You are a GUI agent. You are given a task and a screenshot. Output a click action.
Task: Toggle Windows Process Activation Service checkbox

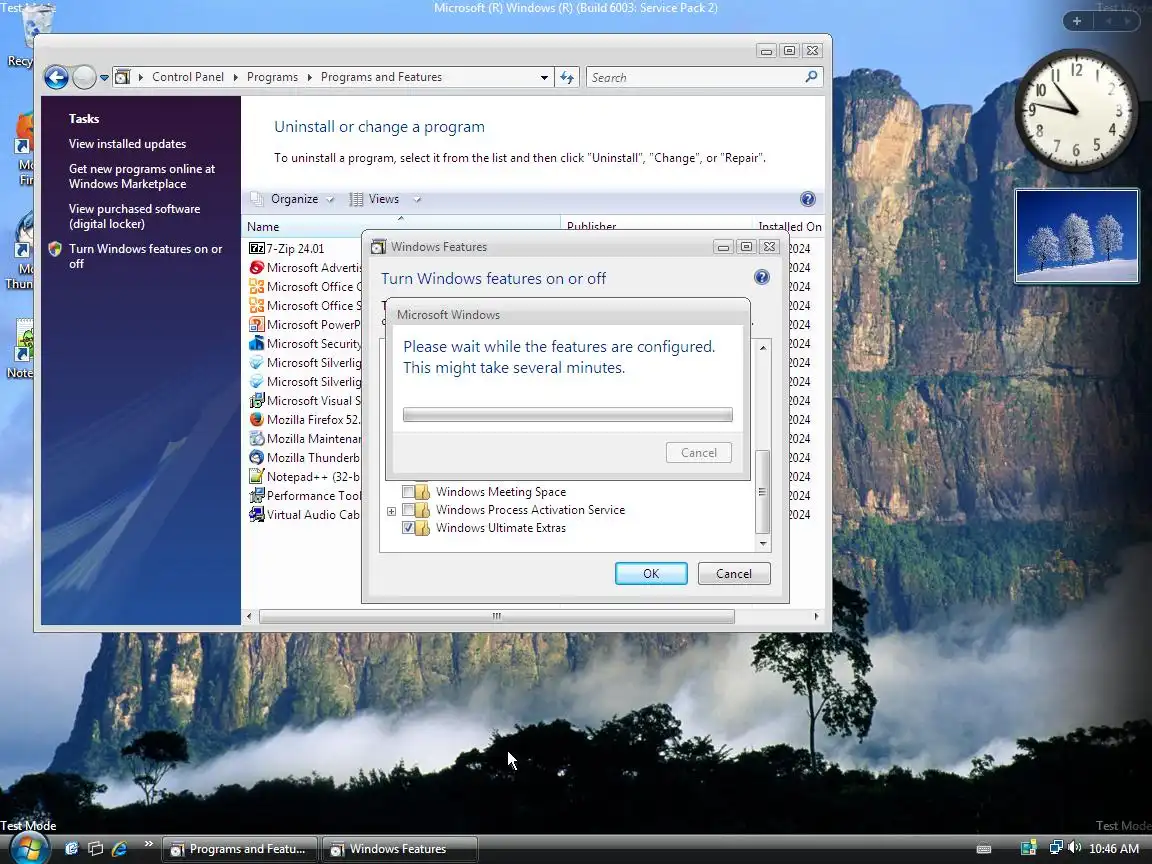click(408, 510)
